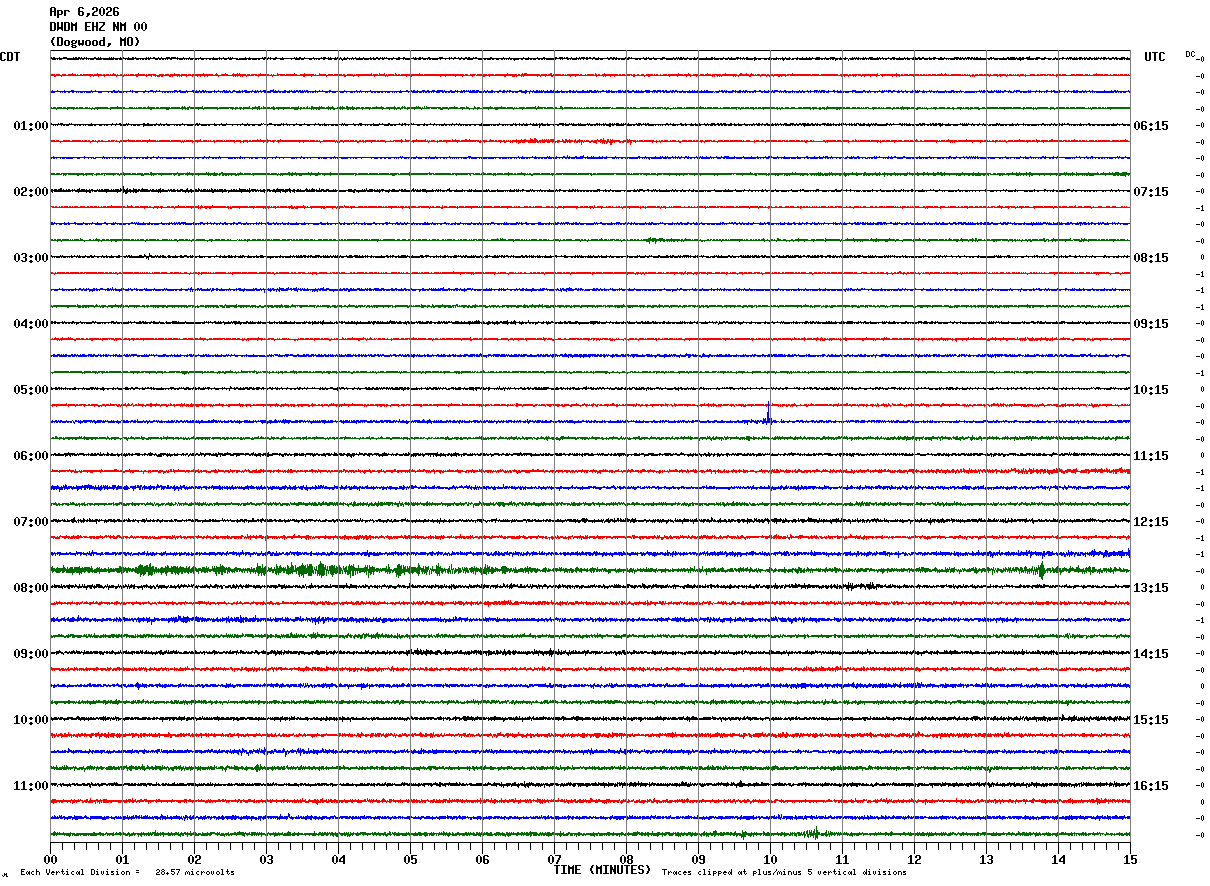Image resolution: width=1210 pixels, height=886 pixels.
Task: Click the "TIME (MINUTES)" axis title
Action: [602, 870]
